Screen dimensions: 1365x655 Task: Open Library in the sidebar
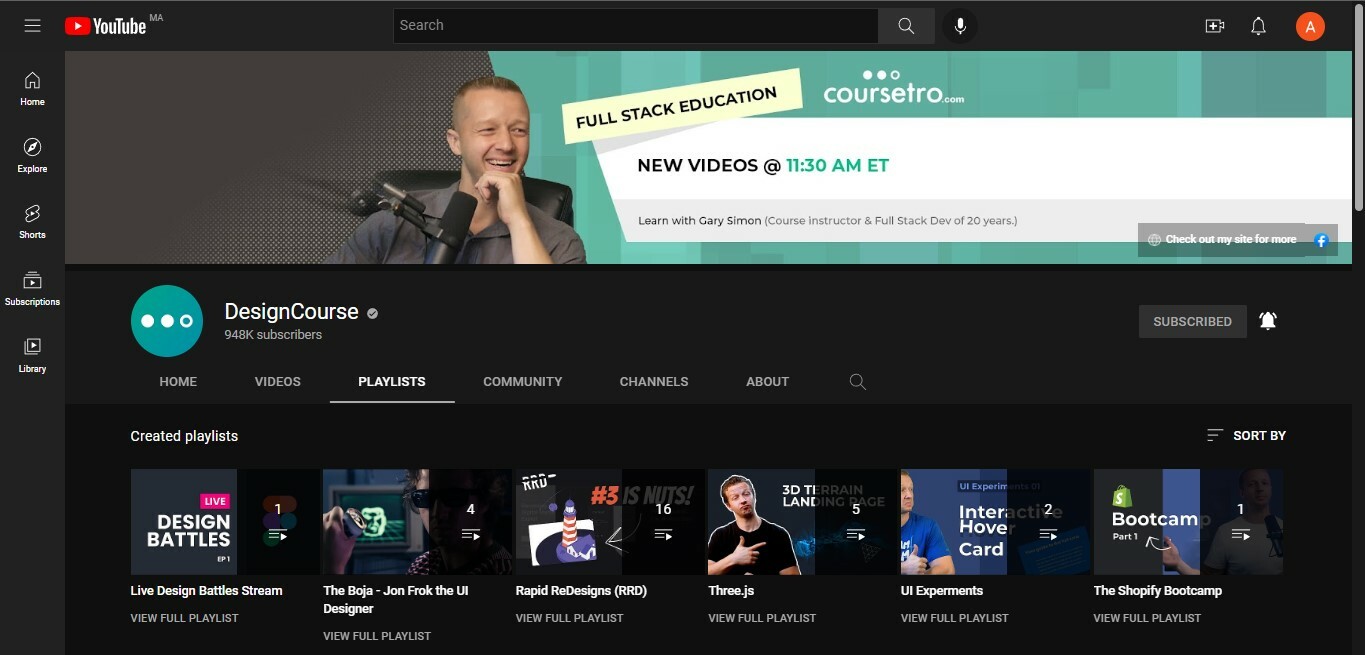(32, 355)
